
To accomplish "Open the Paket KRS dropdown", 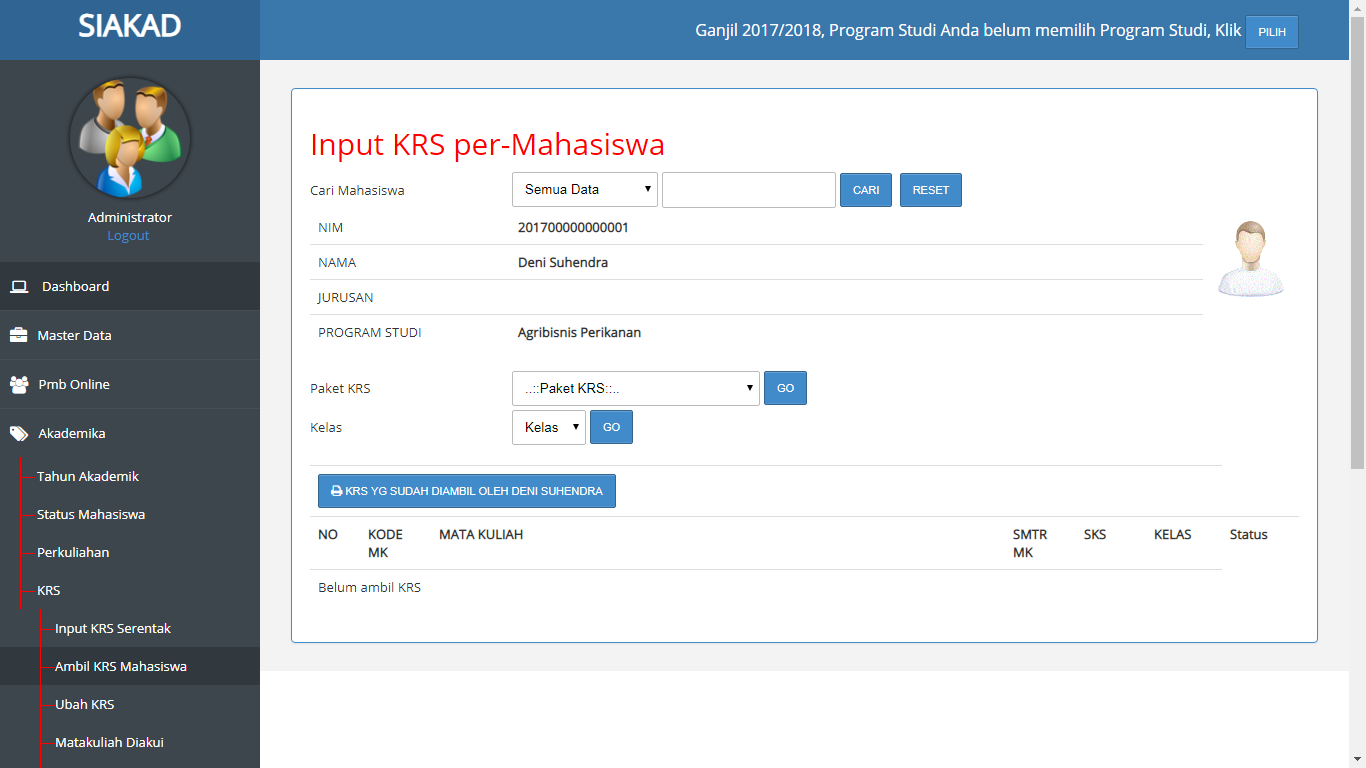I will 636,388.
